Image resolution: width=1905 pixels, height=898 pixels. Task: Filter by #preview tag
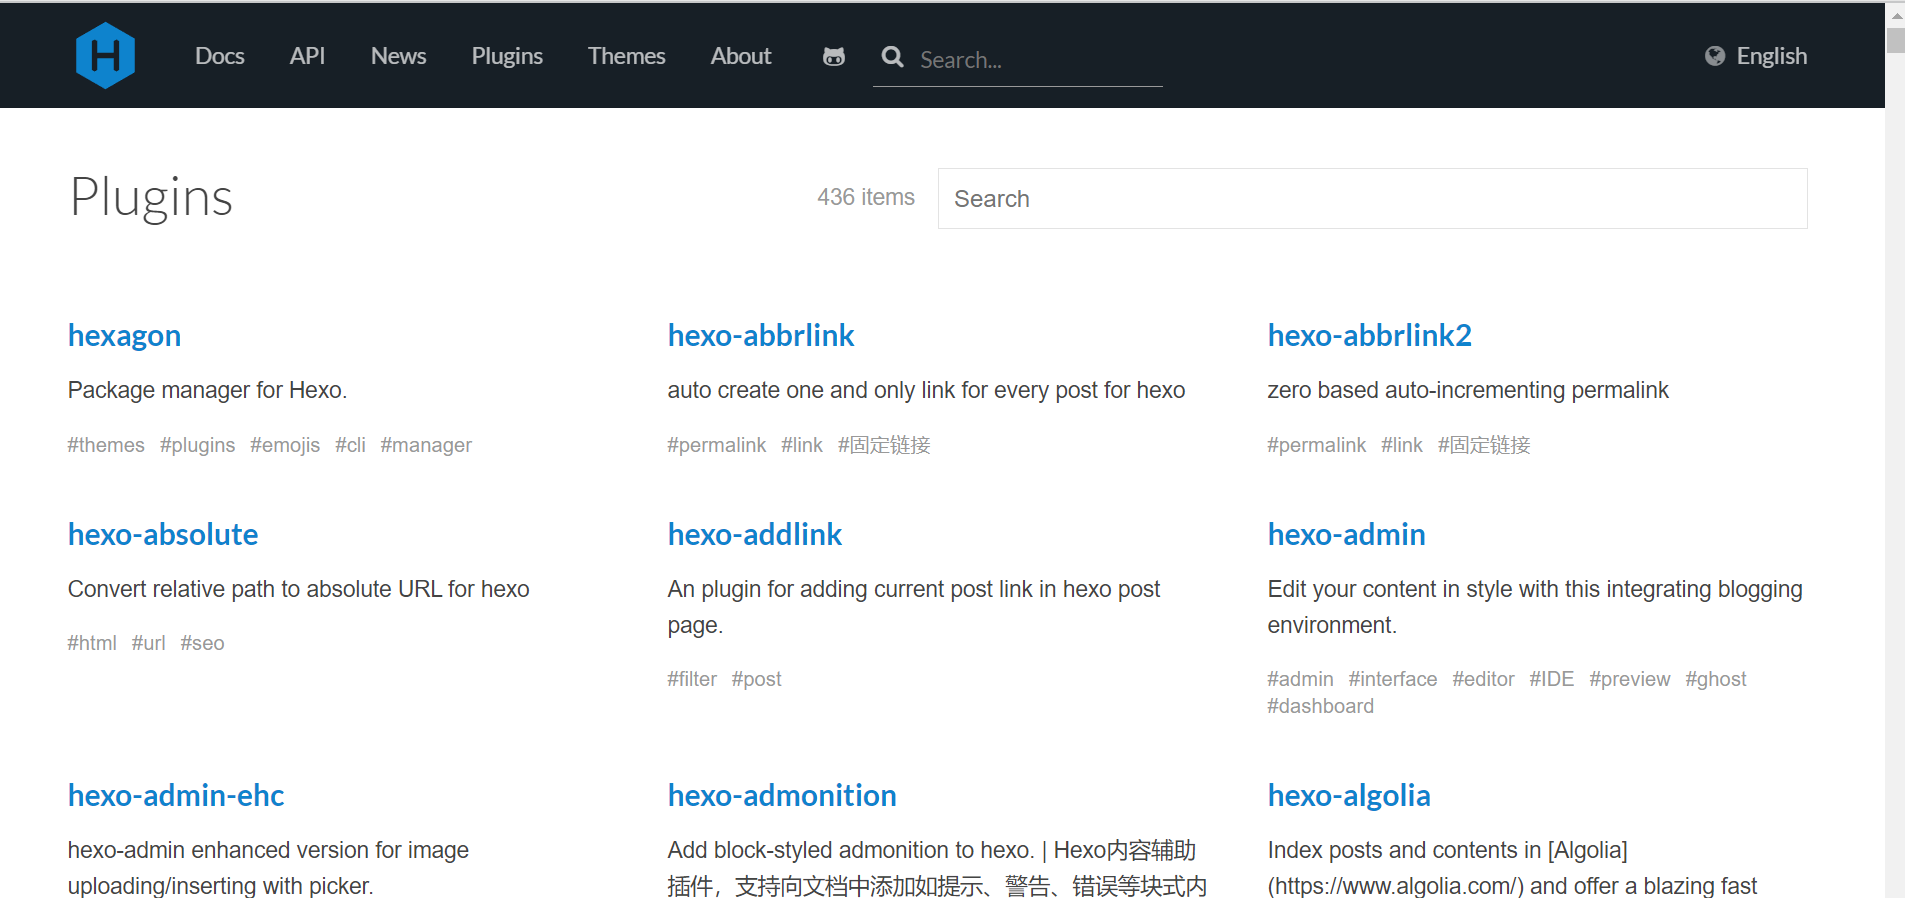(x=1630, y=679)
